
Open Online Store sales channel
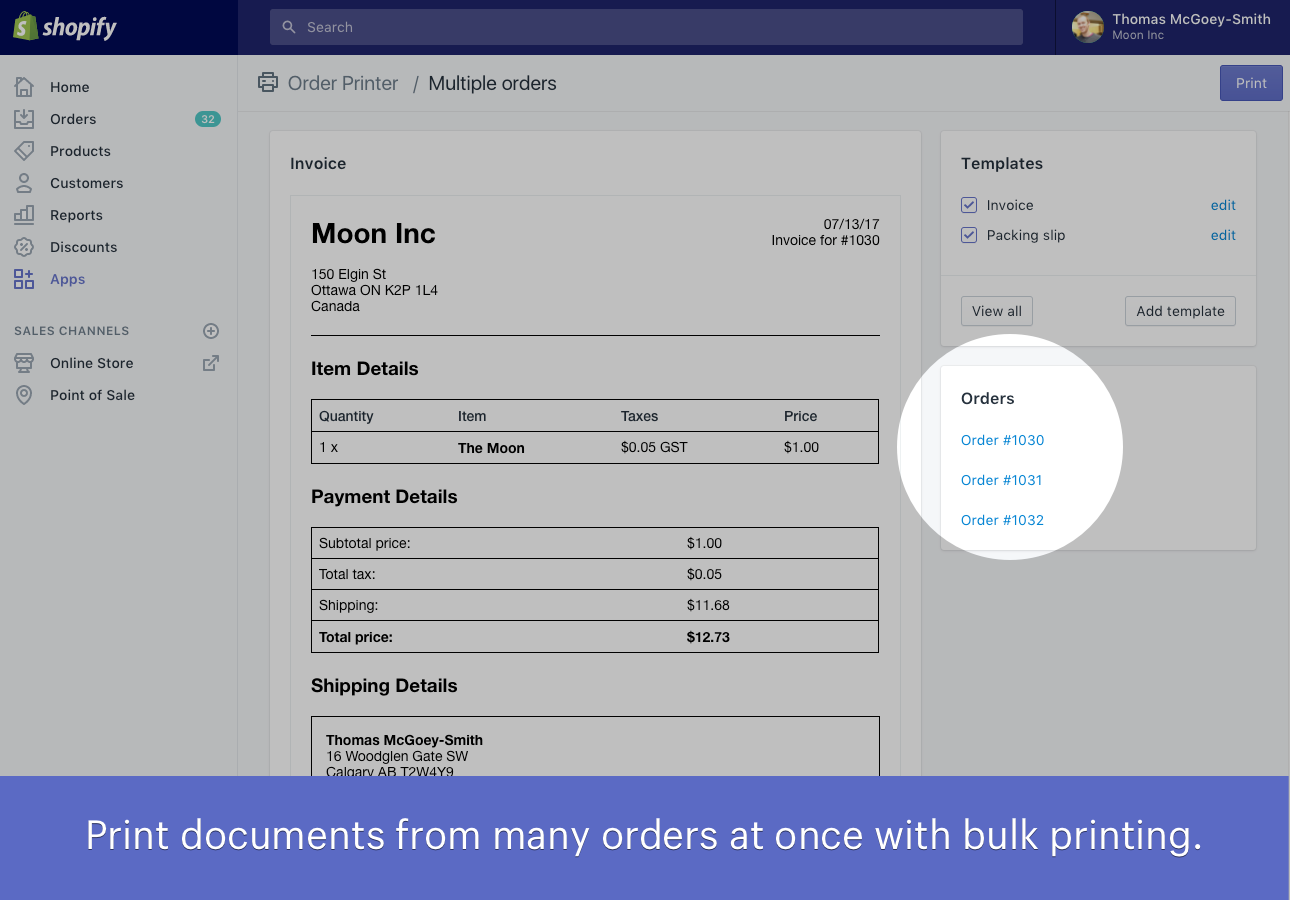(91, 363)
